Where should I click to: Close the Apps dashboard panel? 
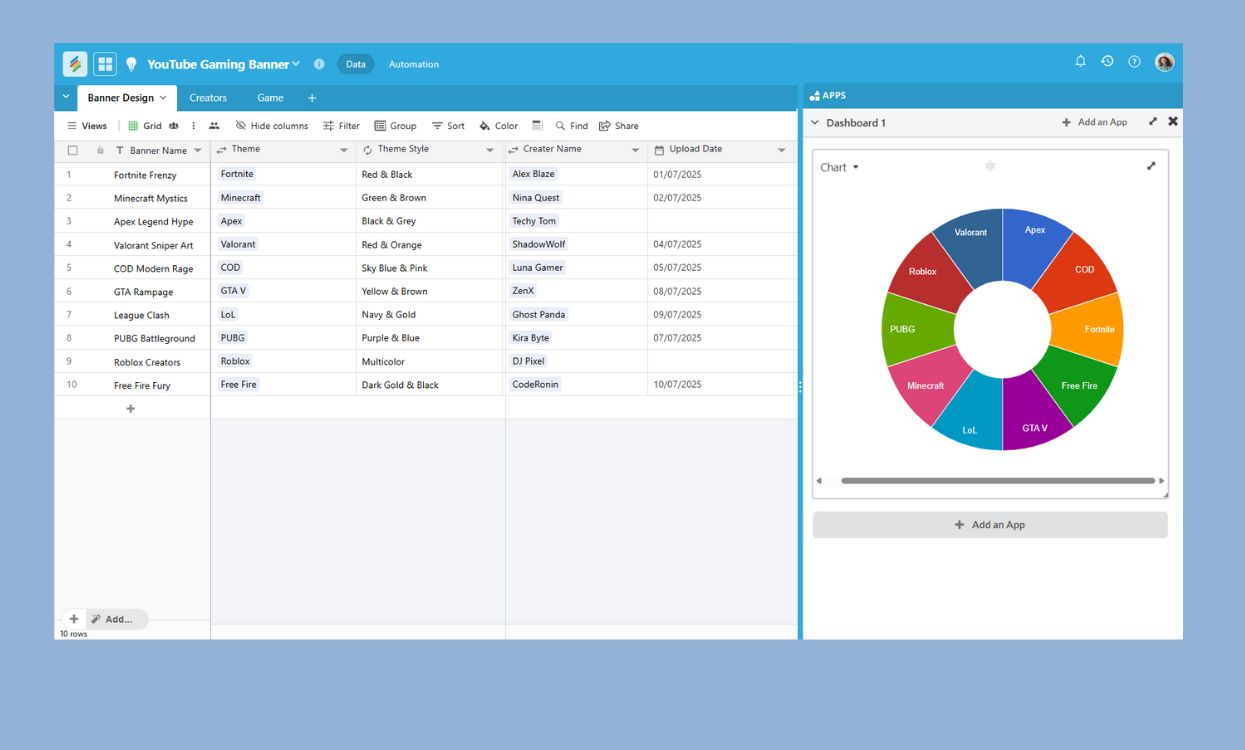tap(1173, 122)
